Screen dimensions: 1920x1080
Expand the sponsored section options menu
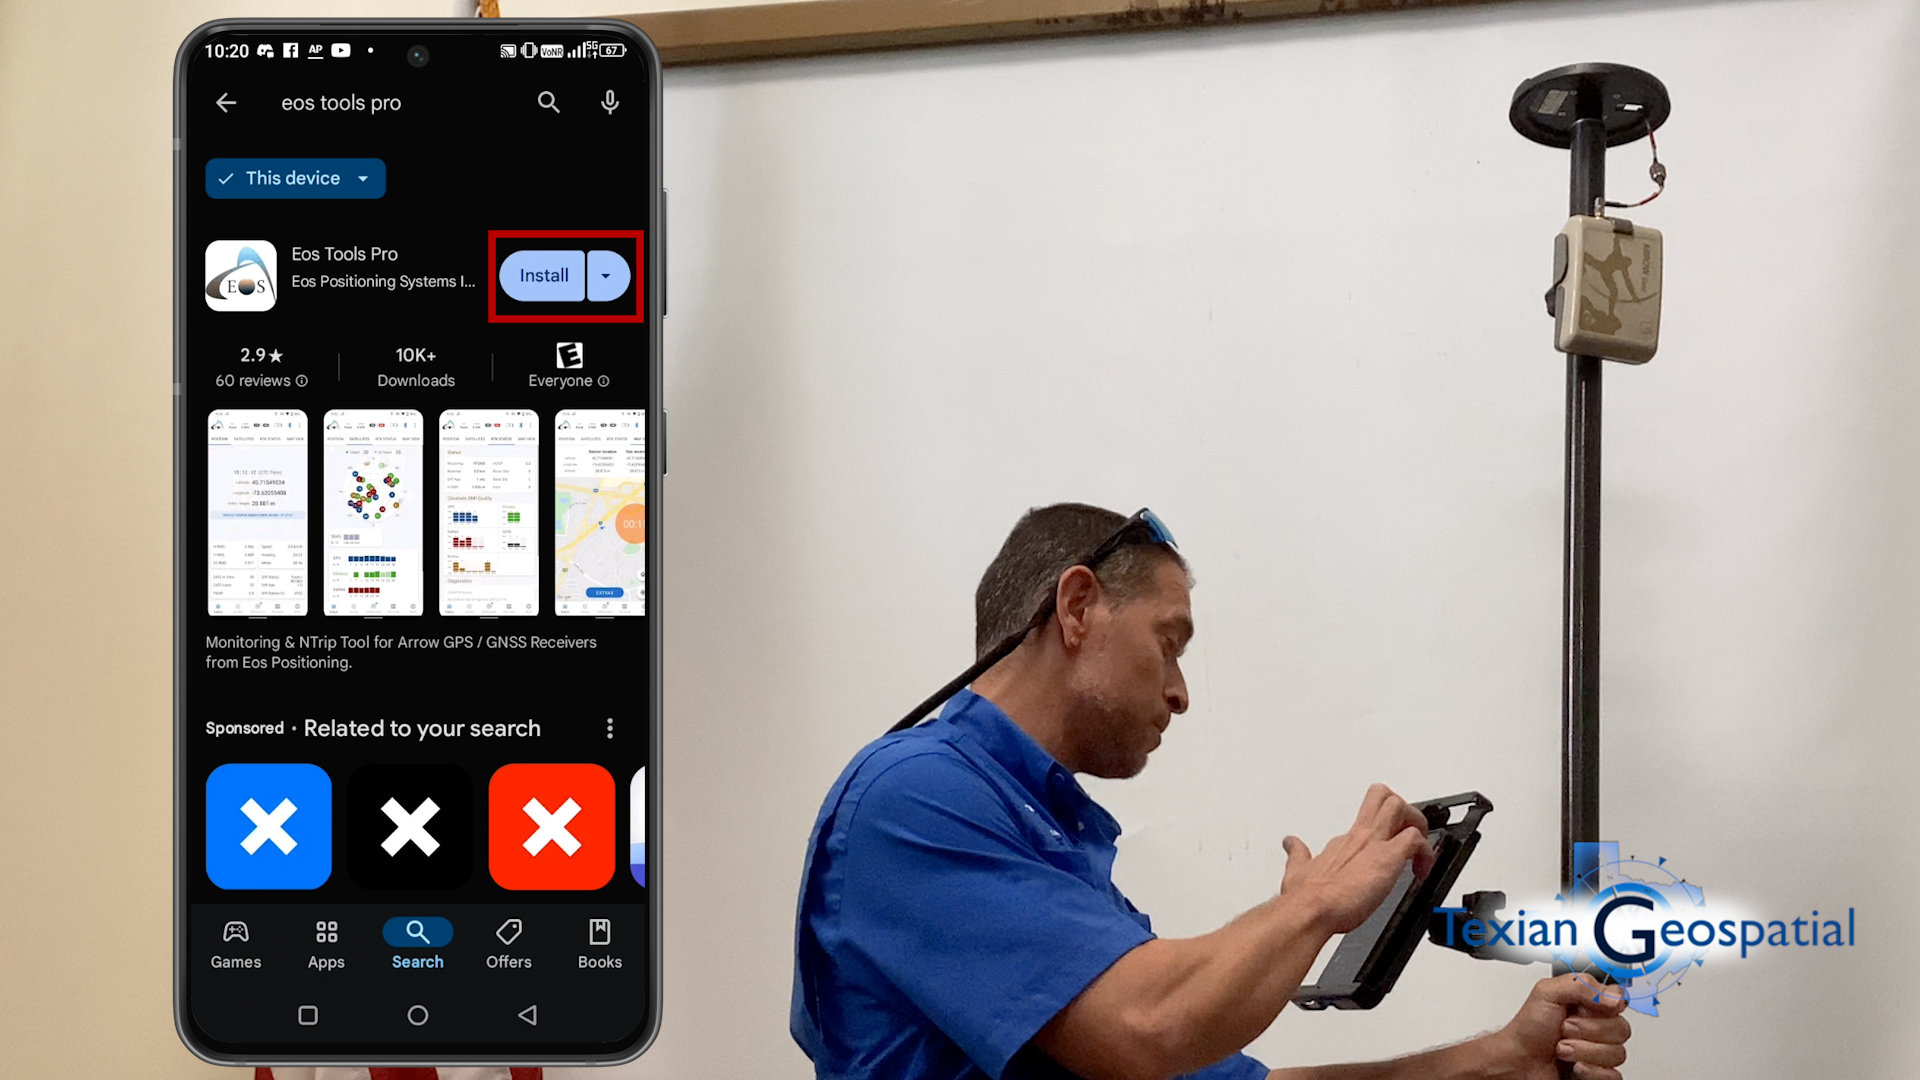click(611, 727)
